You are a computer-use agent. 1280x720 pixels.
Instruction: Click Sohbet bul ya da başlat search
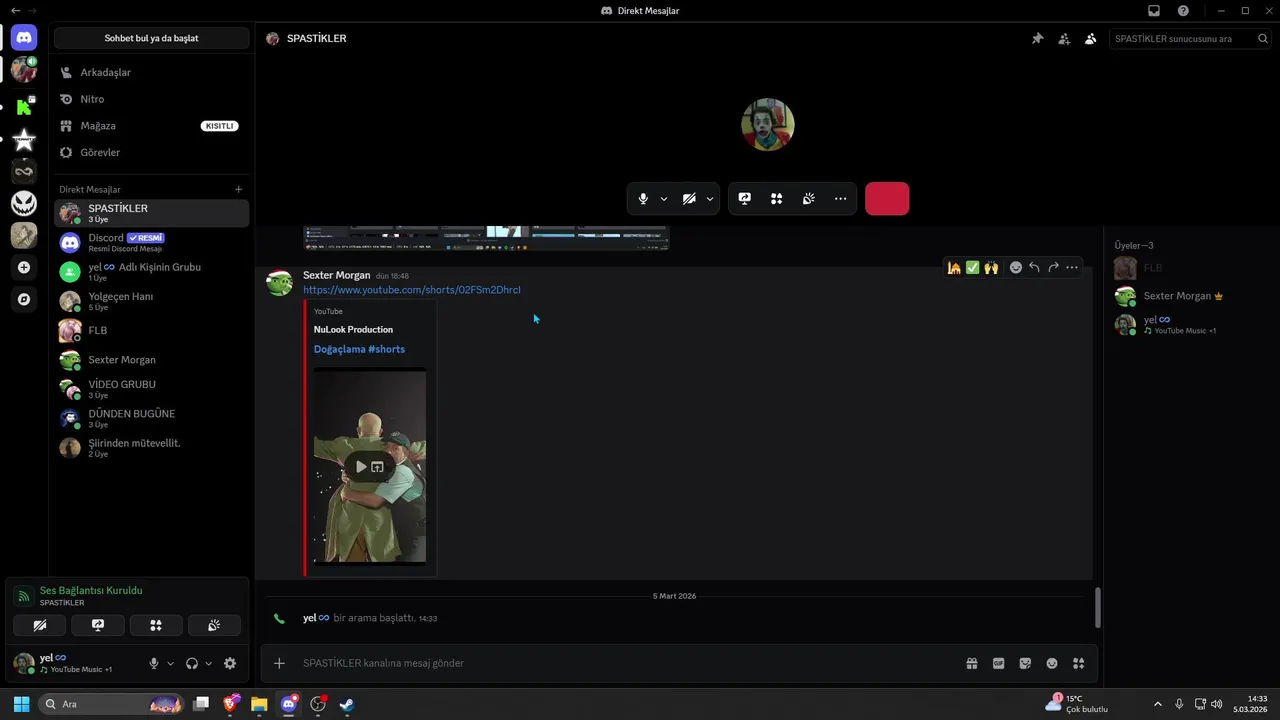coord(151,38)
